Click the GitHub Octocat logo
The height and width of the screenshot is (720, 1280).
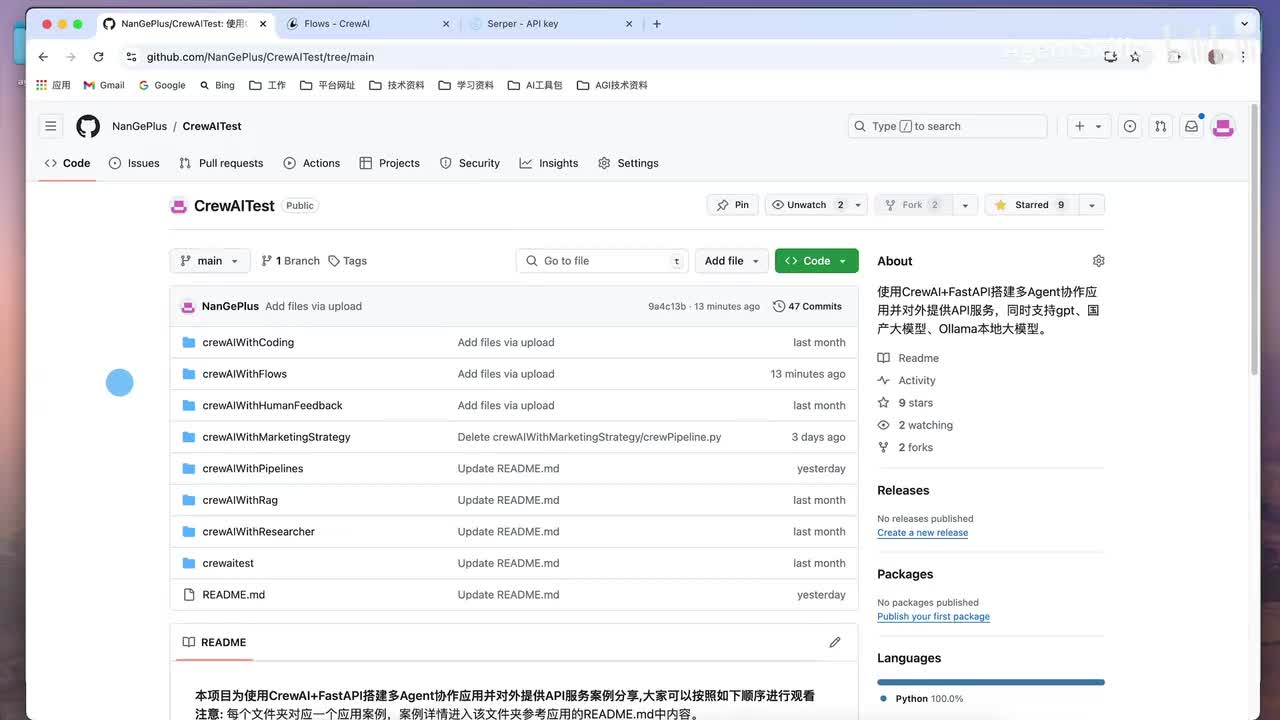[x=88, y=126]
